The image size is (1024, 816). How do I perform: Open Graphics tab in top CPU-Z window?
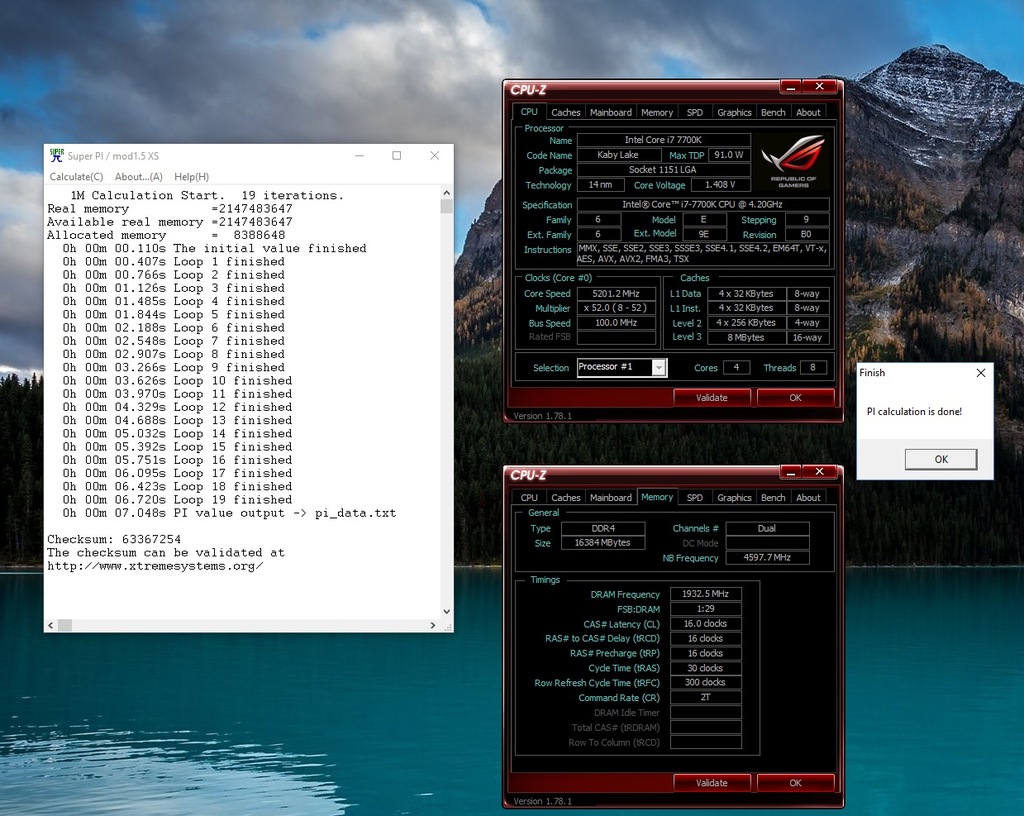(734, 112)
